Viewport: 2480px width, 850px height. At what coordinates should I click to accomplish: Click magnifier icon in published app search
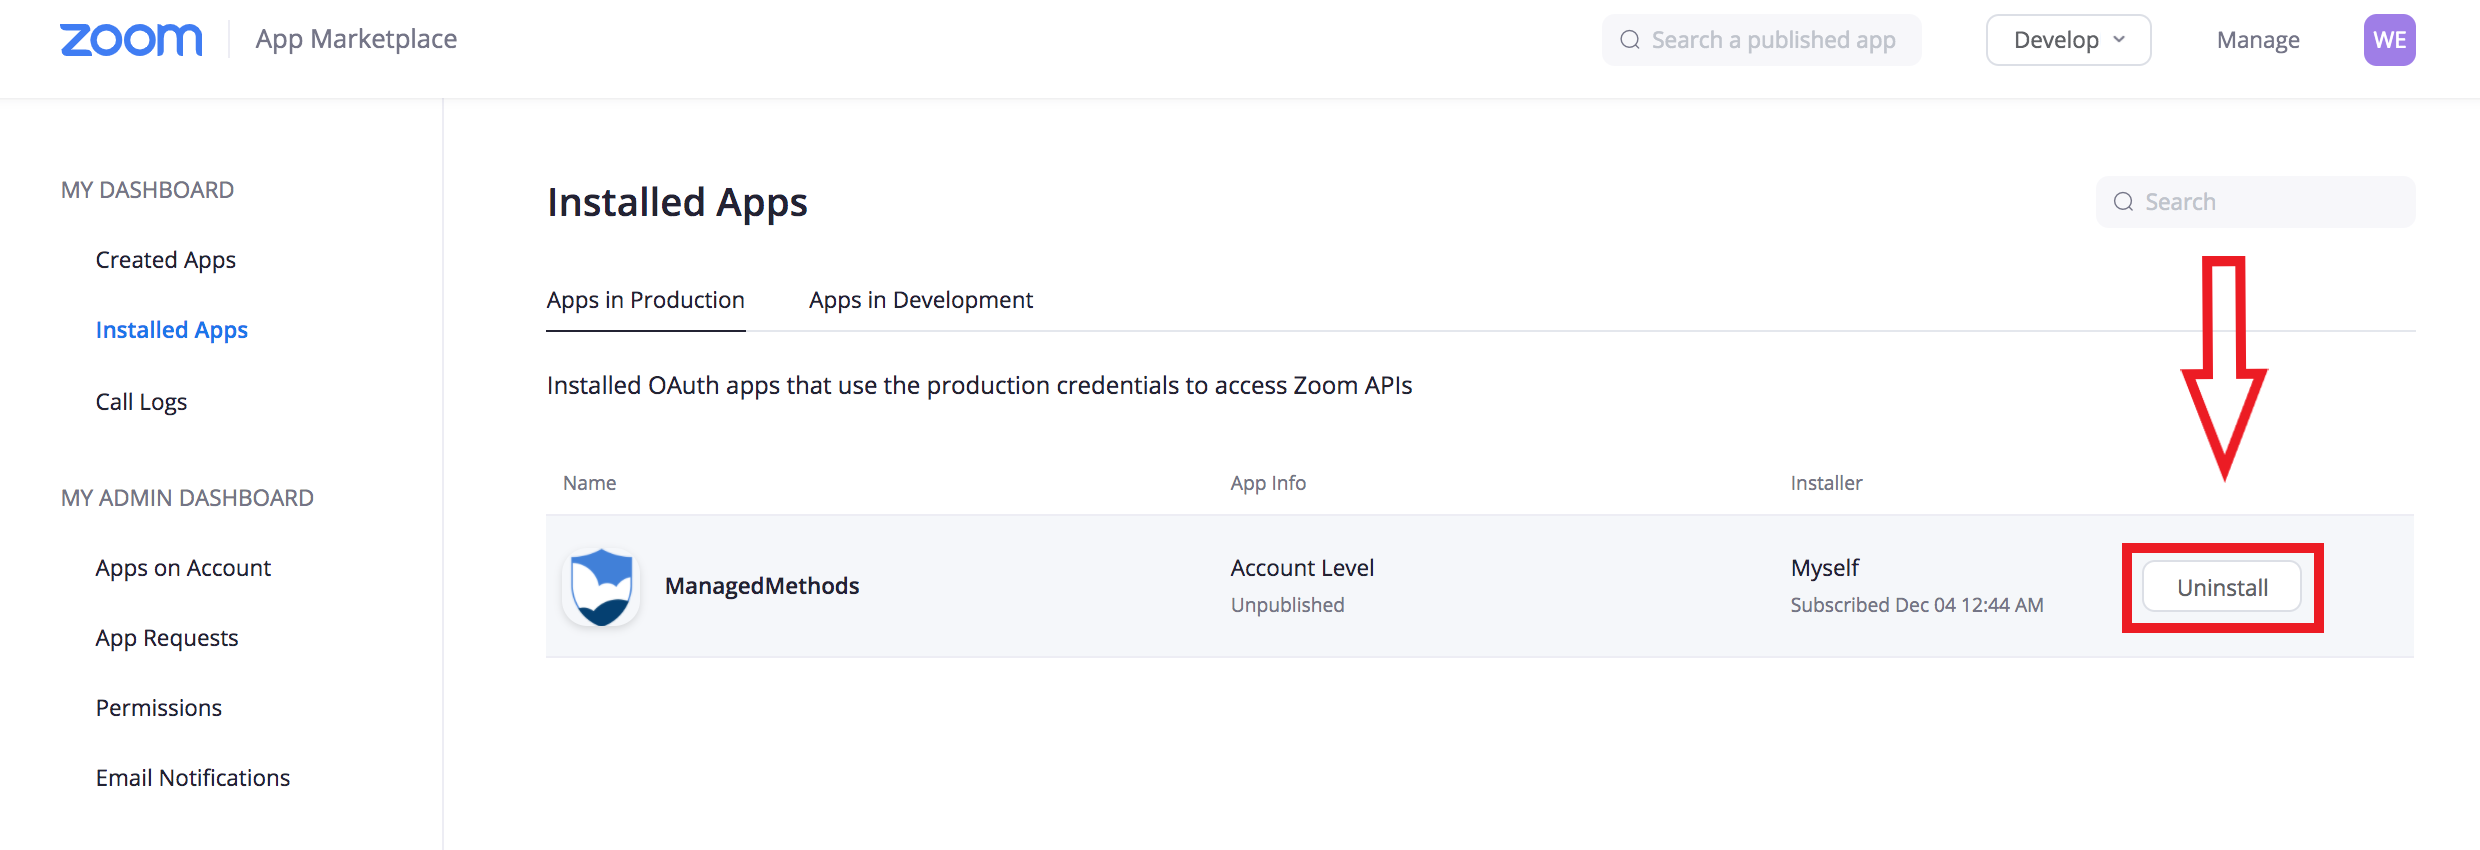coord(1630,40)
